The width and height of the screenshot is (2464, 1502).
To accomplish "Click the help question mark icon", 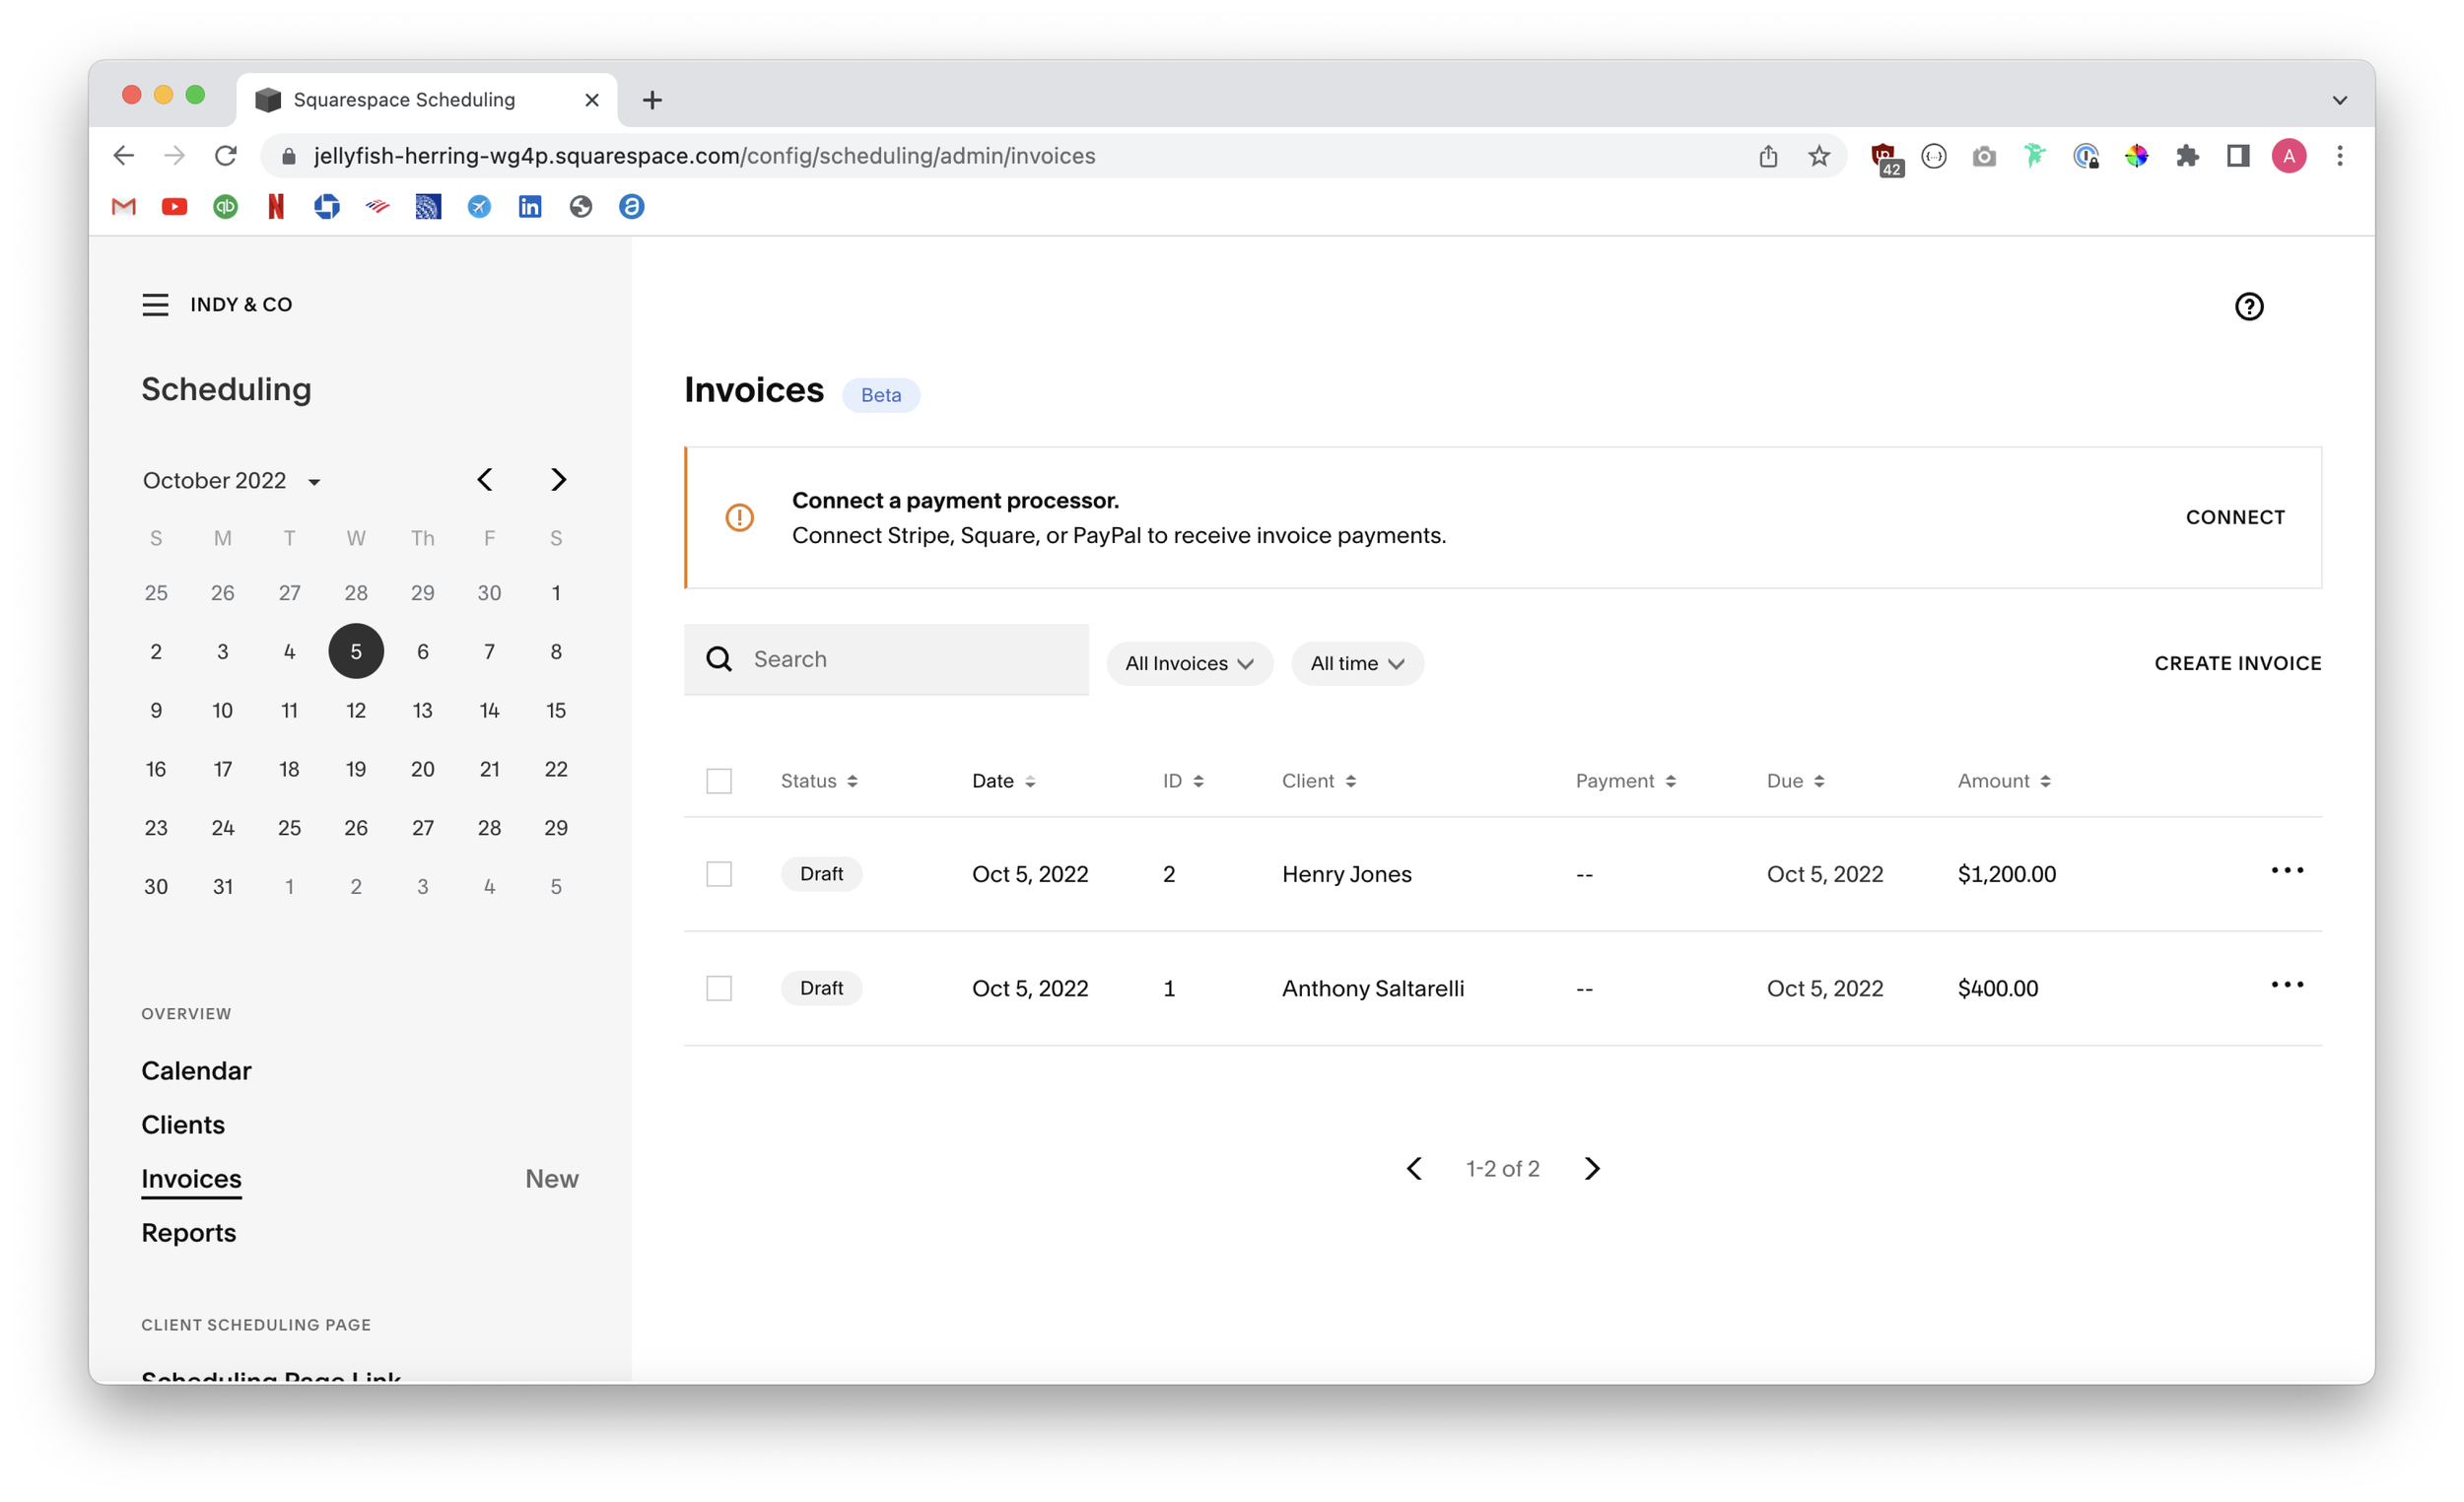I will coord(2250,307).
